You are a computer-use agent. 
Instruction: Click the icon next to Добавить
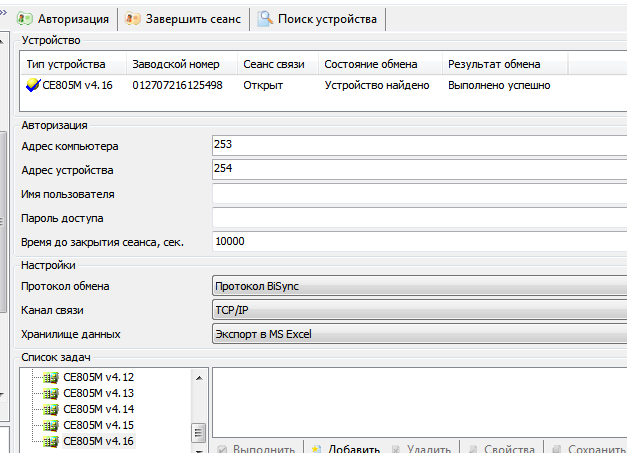pyautogui.click(x=317, y=449)
